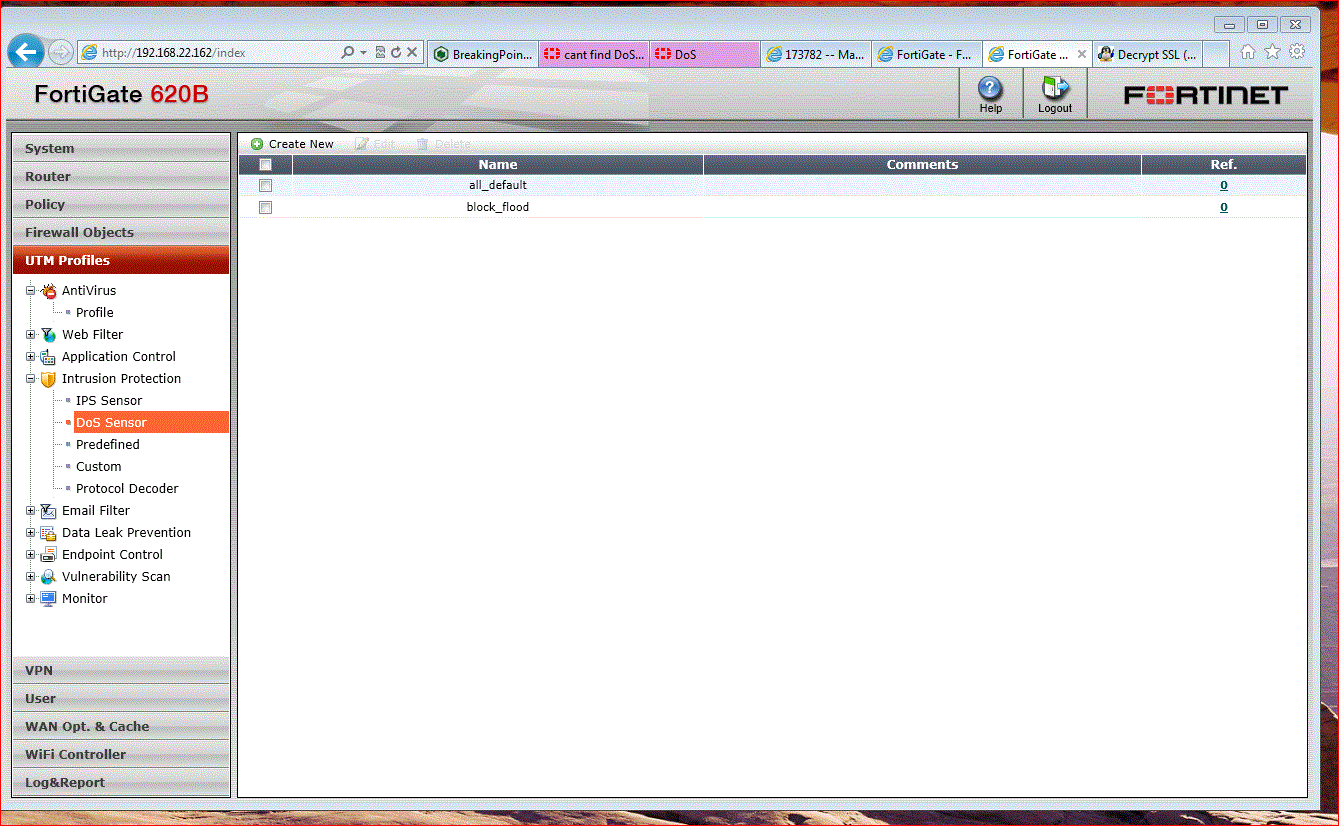Open the WiFi Controller menu section
Screen dimensions: 1339x826
pyautogui.click(x=121, y=754)
